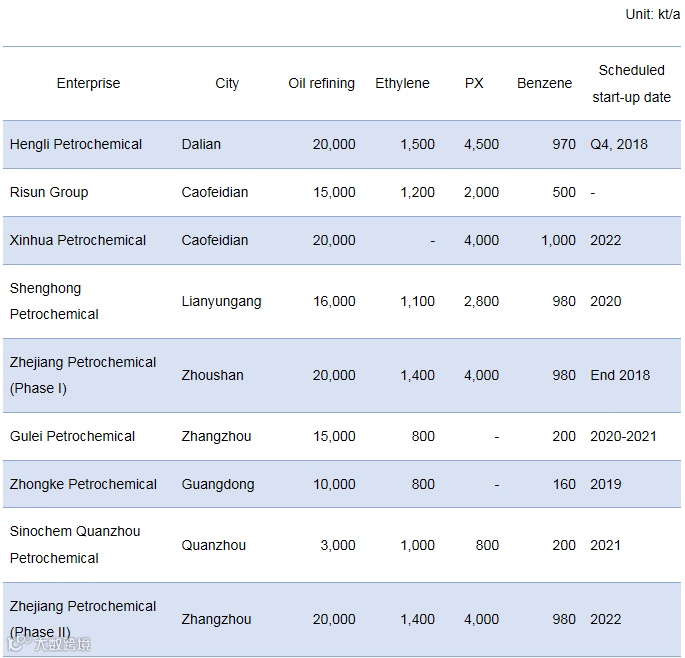Image resolution: width=685 pixels, height=658 pixels.
Task: Select Risun Group's oil refining 15,000
Action: point(334,192)
